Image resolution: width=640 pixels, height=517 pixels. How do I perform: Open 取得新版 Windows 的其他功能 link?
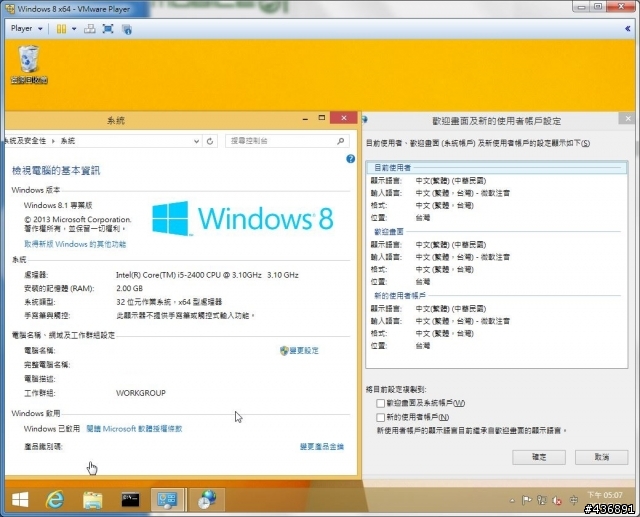(75, 244)
